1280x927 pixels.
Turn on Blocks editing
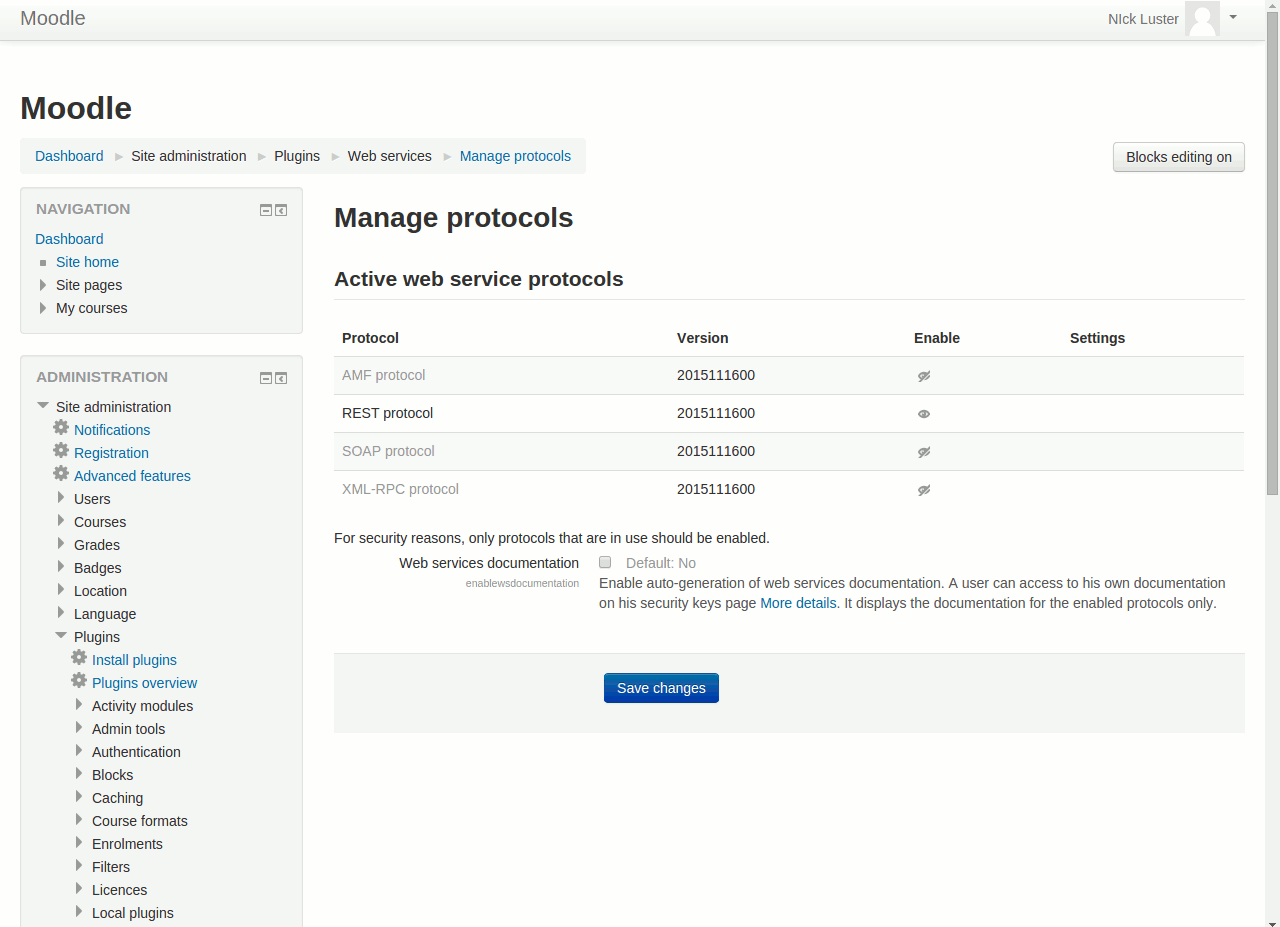click(1178, 157)
